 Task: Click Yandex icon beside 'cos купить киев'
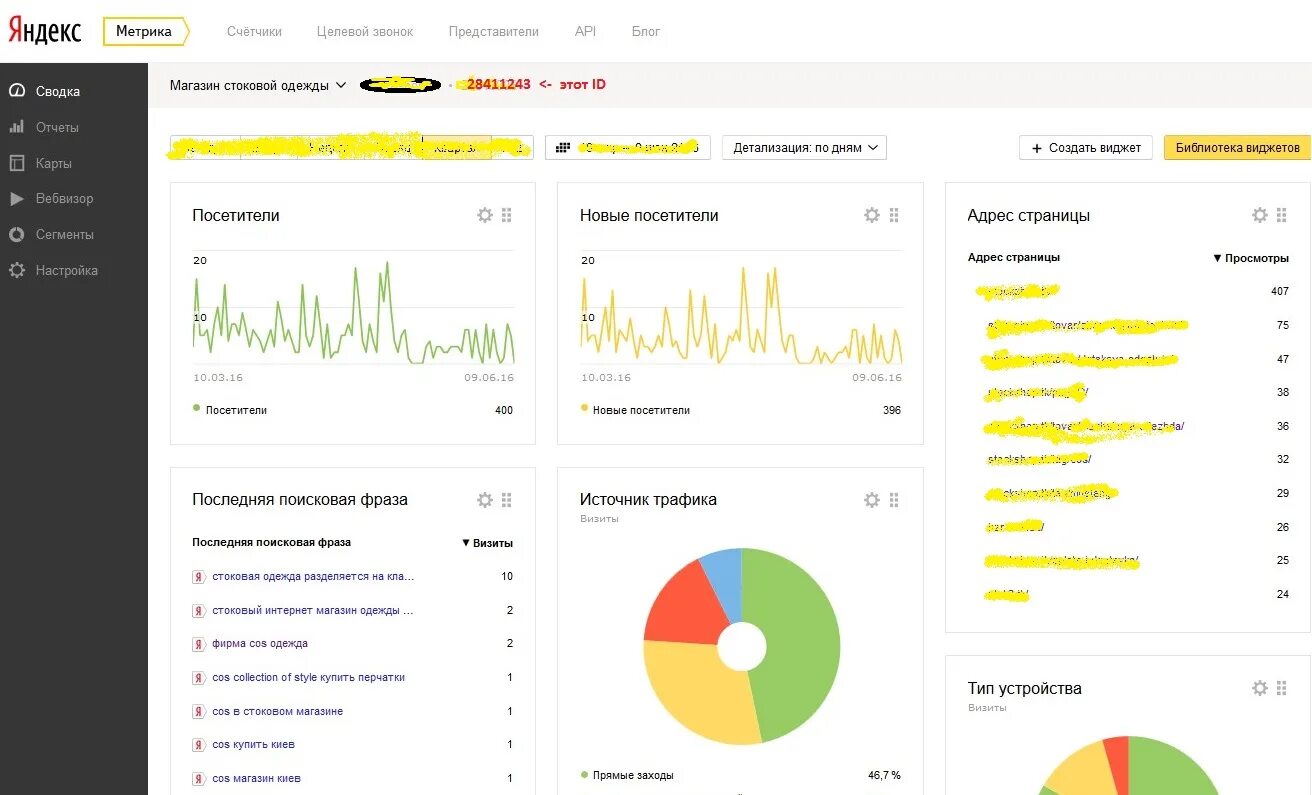198,745
